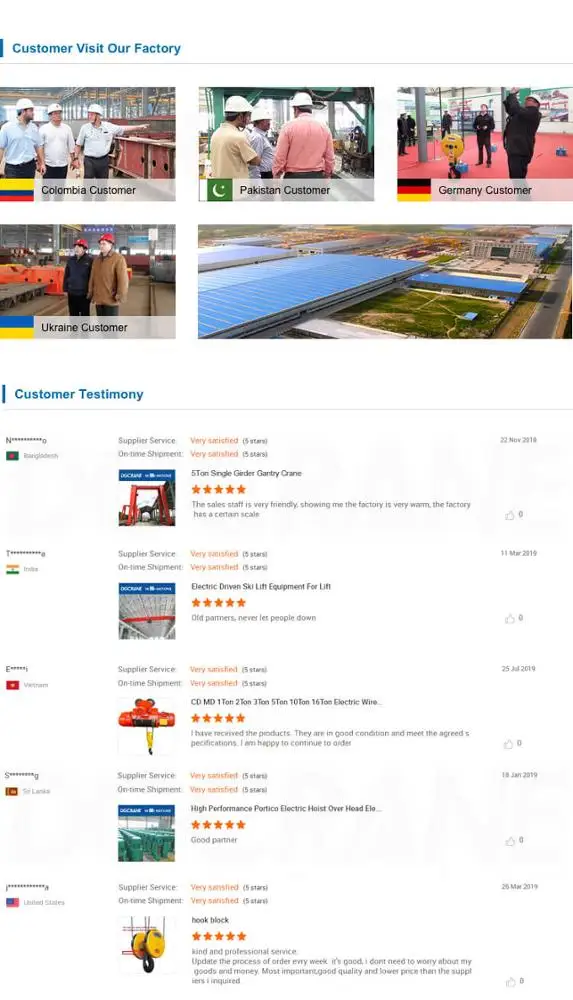Image resolution: width=573 pixels, height=1000 pixels.
Task: Click thumbs-up icon on Bangladesh review
Action: 509,515
